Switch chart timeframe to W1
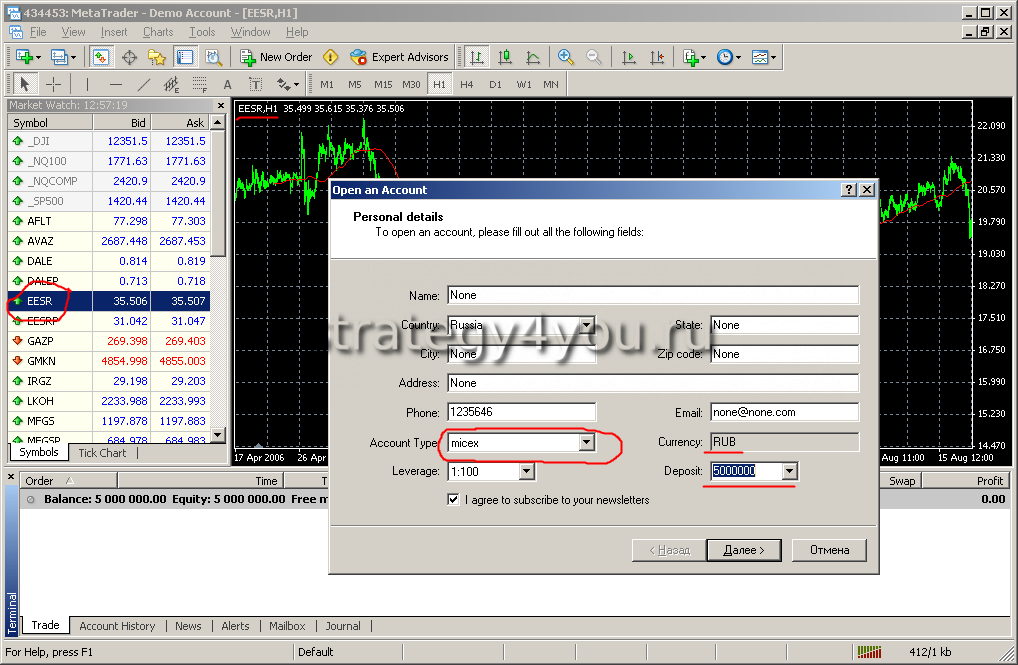 (x=524, y=84)
